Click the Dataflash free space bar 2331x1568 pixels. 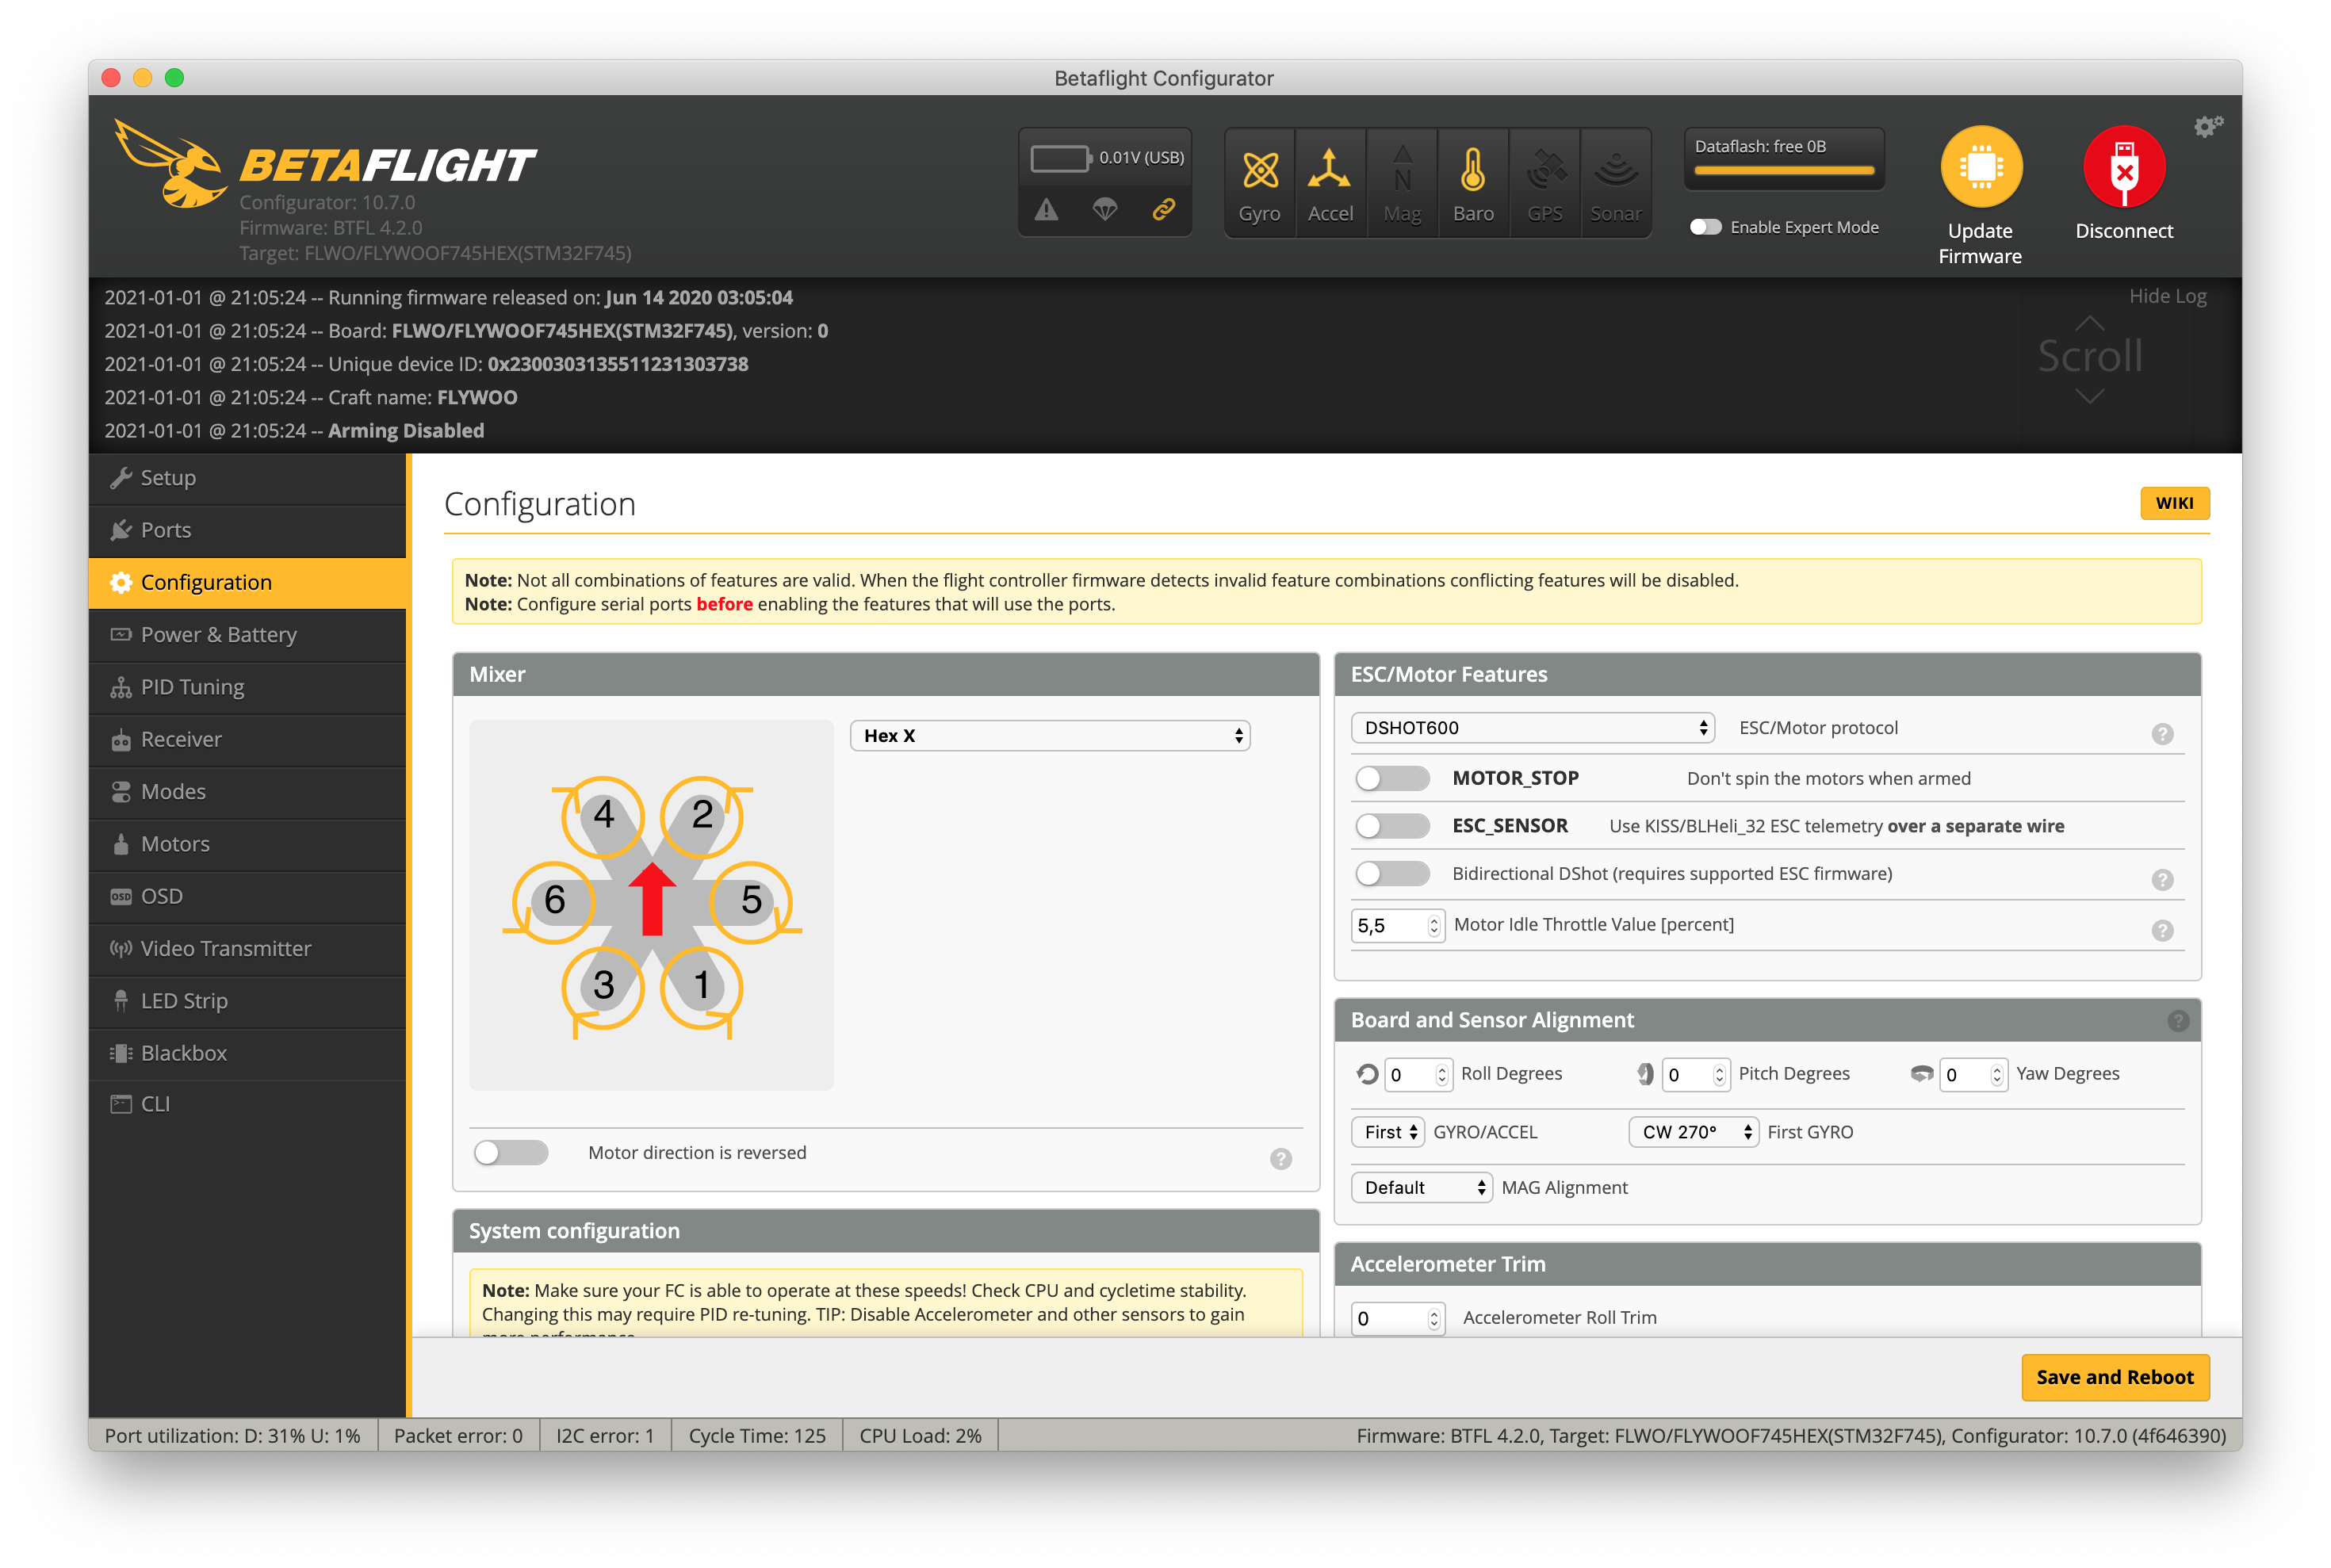tap(1784, 170)
